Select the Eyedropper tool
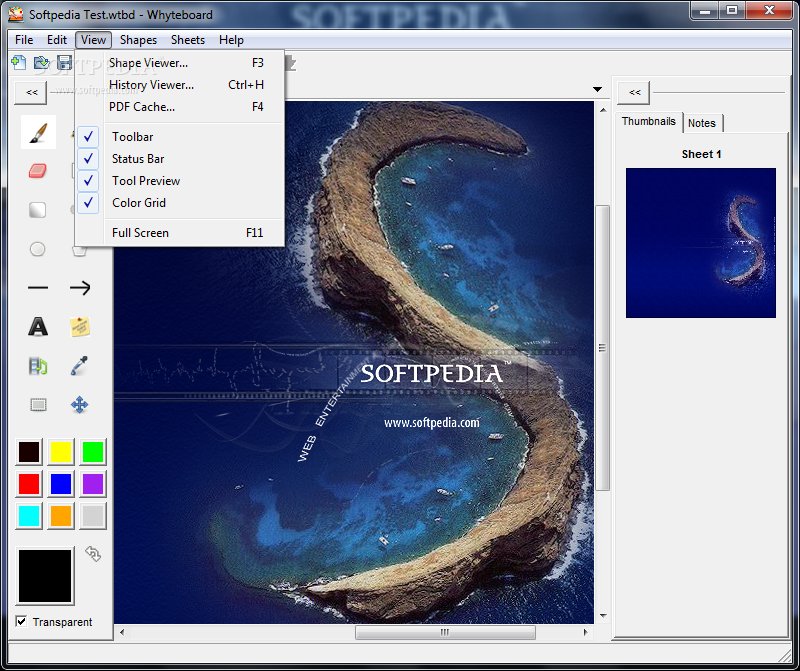 80,366
